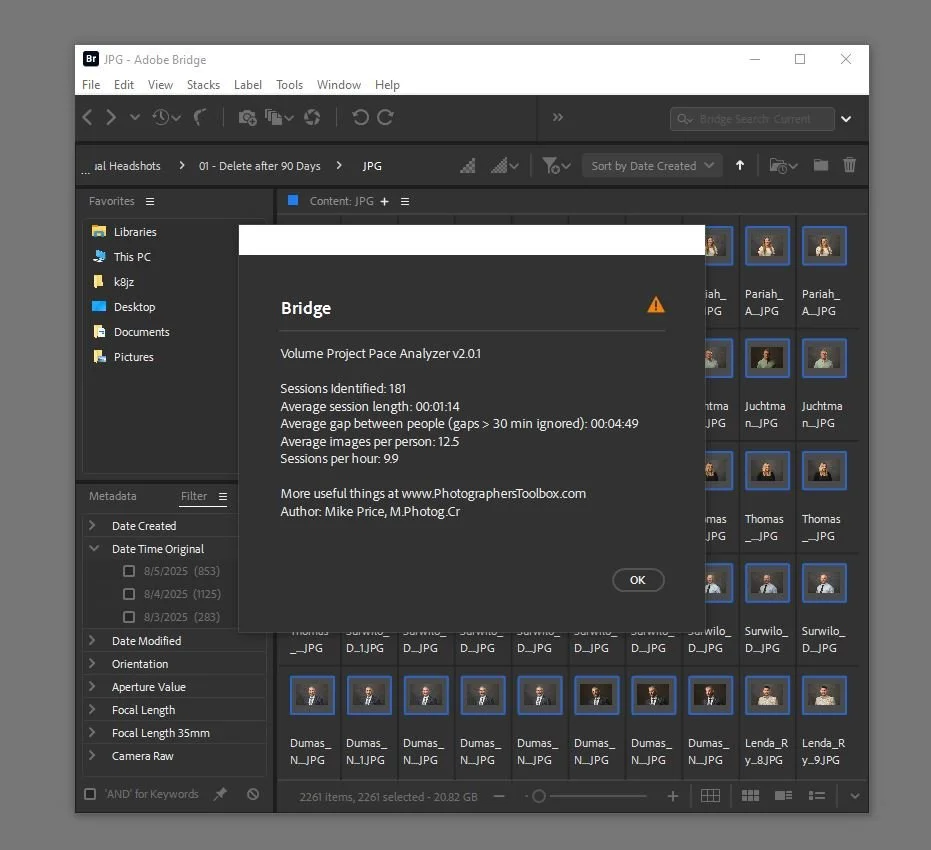Click the thumbnail quality icon
The image size is (931, 850).
coord(468,166)
